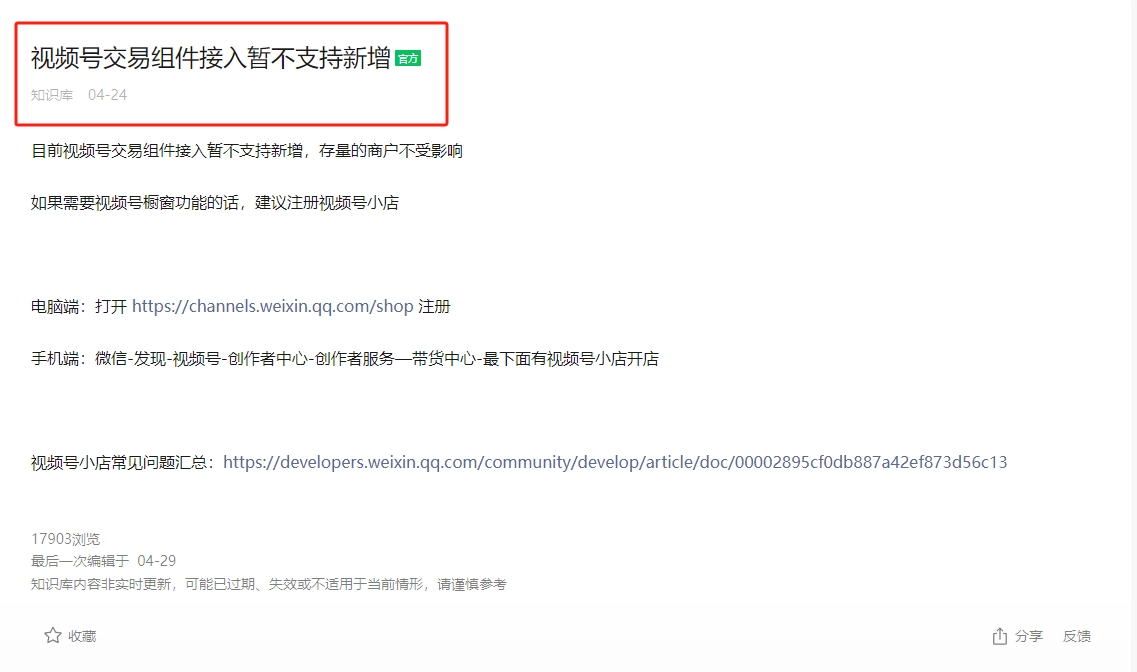The image size is (1137, 672).
Task: Click the 最后一次编辑于 04-29 line
Action: point(103,561)
